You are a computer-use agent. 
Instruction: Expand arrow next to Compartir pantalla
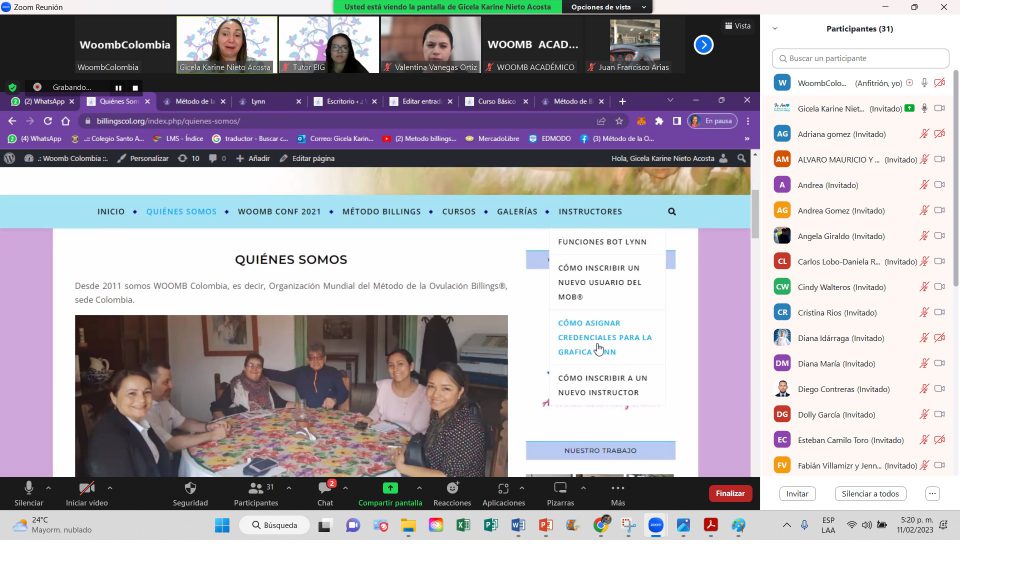419,488
